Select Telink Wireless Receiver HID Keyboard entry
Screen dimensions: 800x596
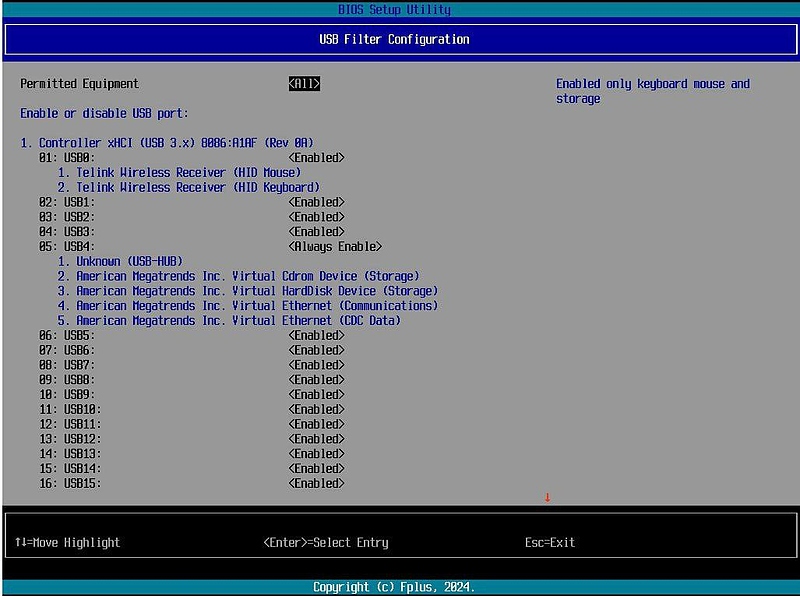(188, 188)
